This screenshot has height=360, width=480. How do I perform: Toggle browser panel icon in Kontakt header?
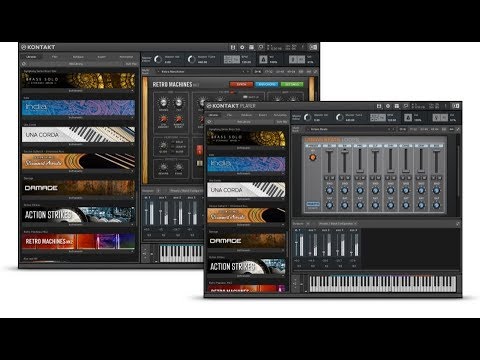pos(233,47)
